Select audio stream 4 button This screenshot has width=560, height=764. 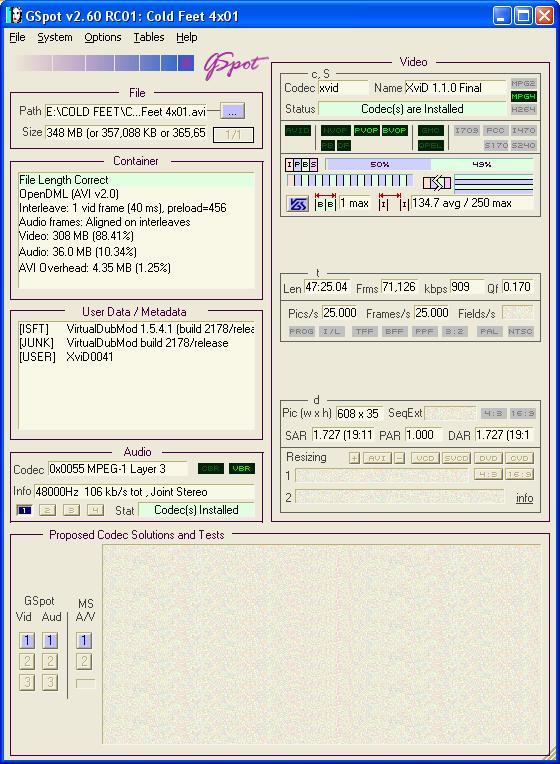(x=96, y=510)
